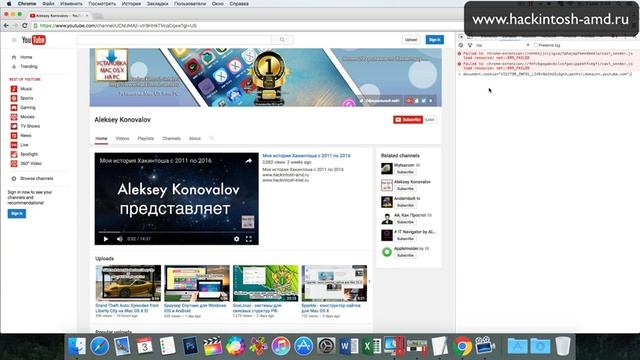The height and width of the screenshot is (360, 640).
Task: Click the search magnifier button
Action: (x=282, y=40)
